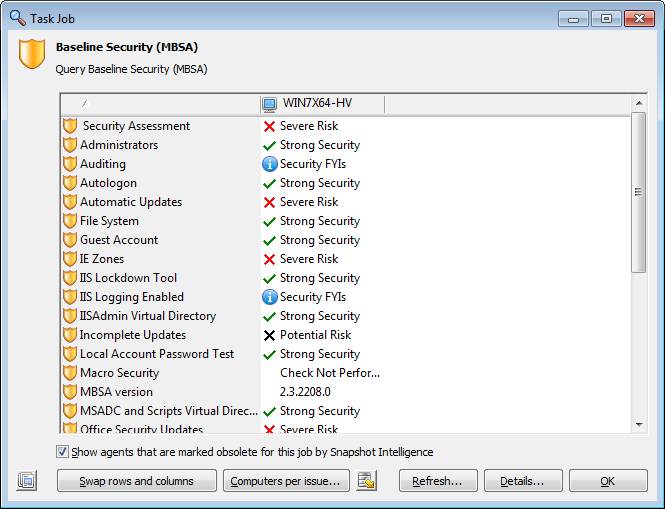Screen dimensions: 665x509
Task: Click the export icon beside Computers per issue
Action: (366, 481)
